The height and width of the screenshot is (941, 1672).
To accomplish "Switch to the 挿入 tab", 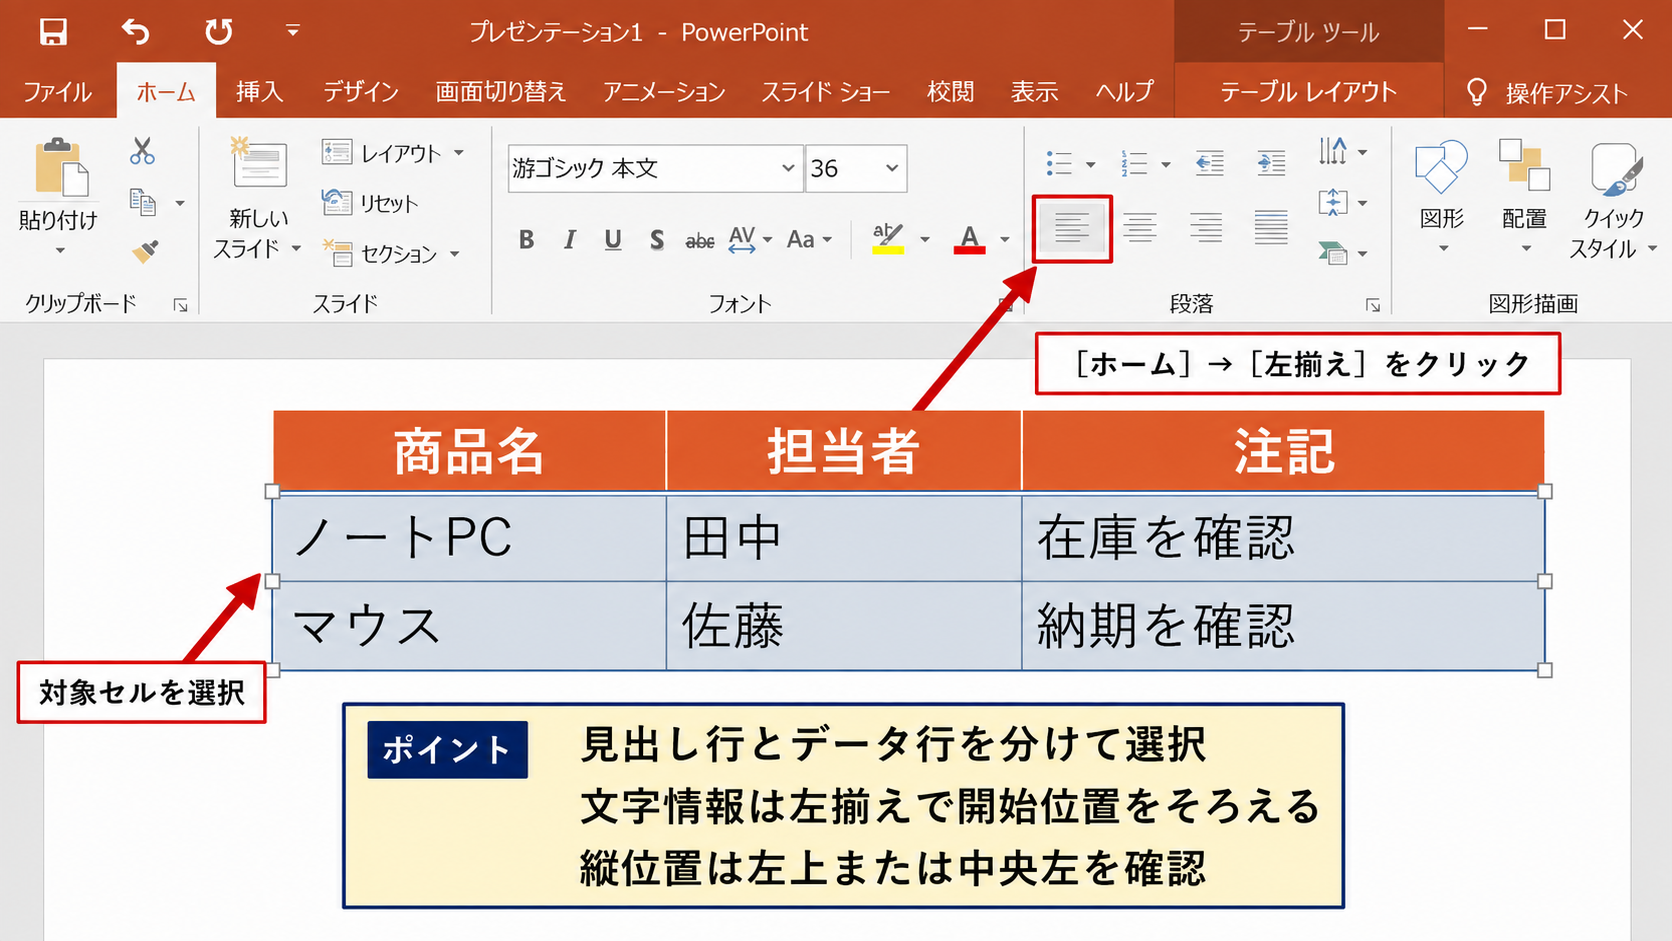I will point(259,92).
